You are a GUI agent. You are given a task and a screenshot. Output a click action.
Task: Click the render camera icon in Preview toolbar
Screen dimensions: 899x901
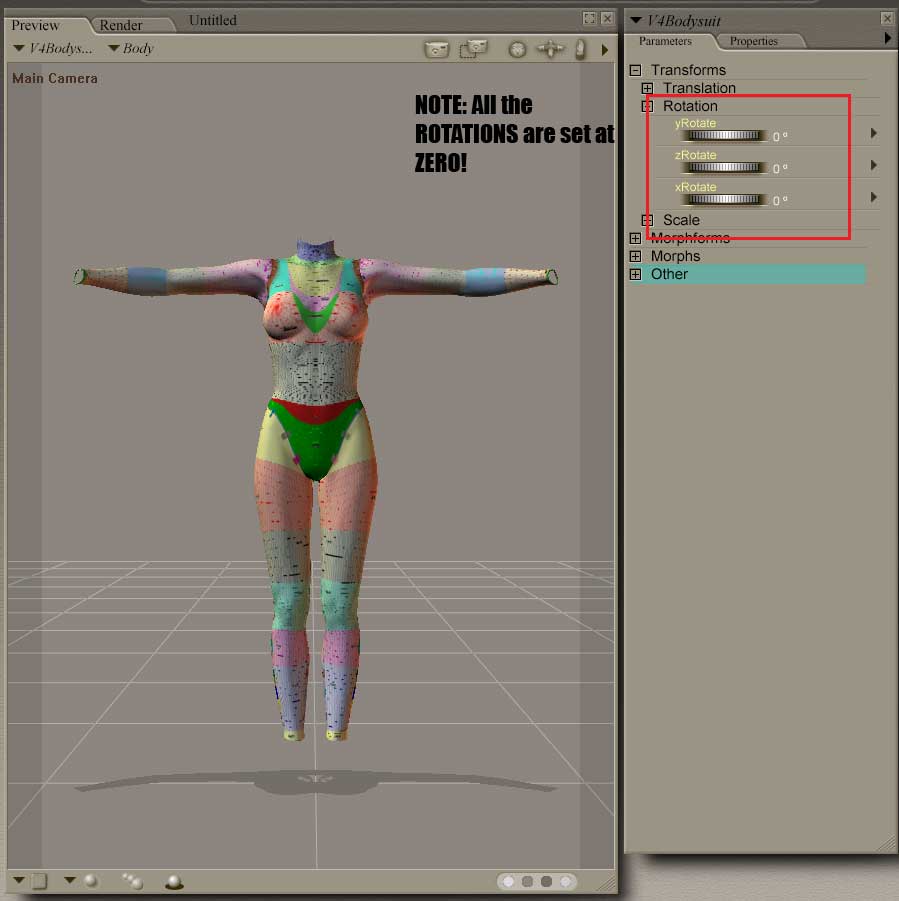[x=435, y=48]
